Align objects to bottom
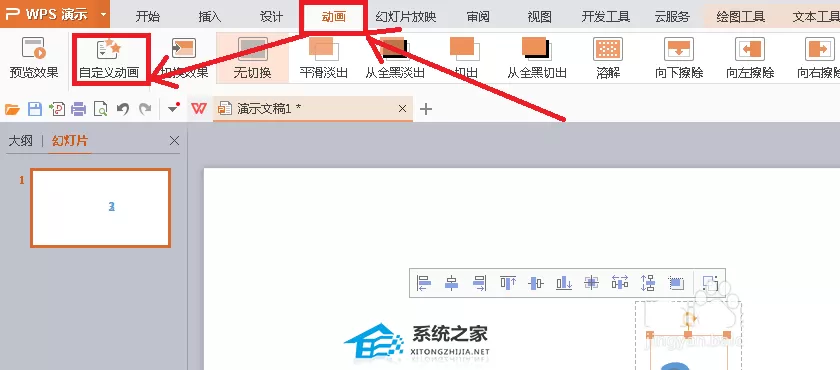Image resolution: width=840 pixels, height=370 pixels. click(x=564, y=283)
